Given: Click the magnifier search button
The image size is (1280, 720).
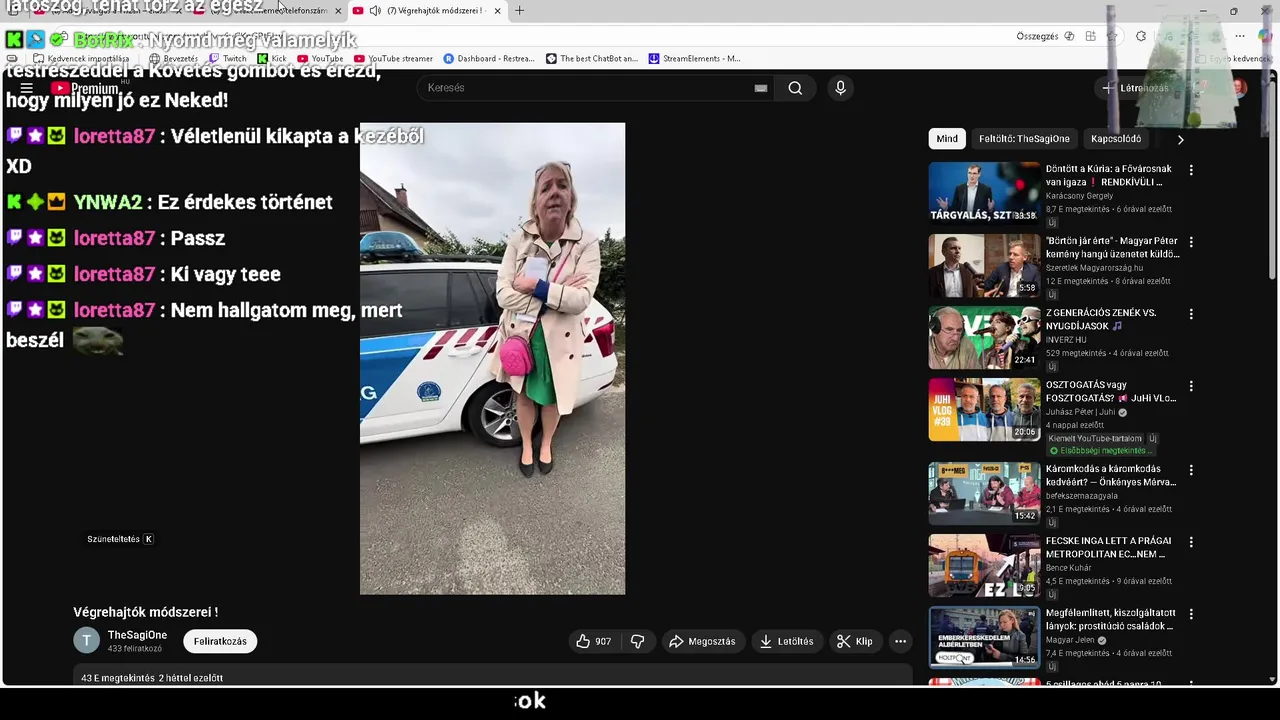Looking at the screenshot, I should point(795,88).
